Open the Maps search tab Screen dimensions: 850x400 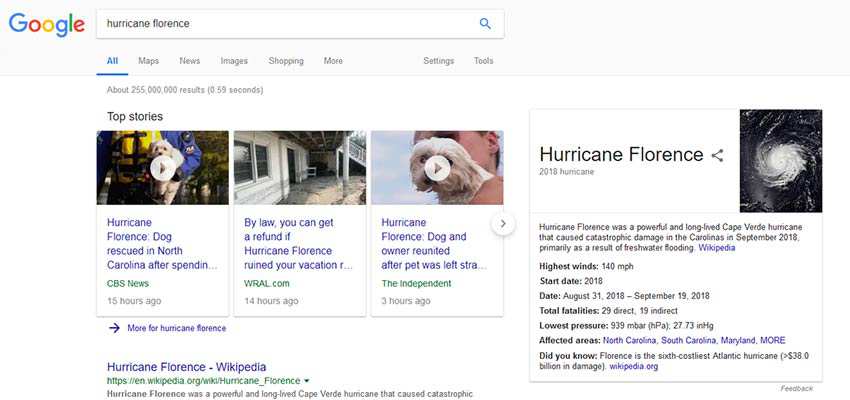point(148,61)
